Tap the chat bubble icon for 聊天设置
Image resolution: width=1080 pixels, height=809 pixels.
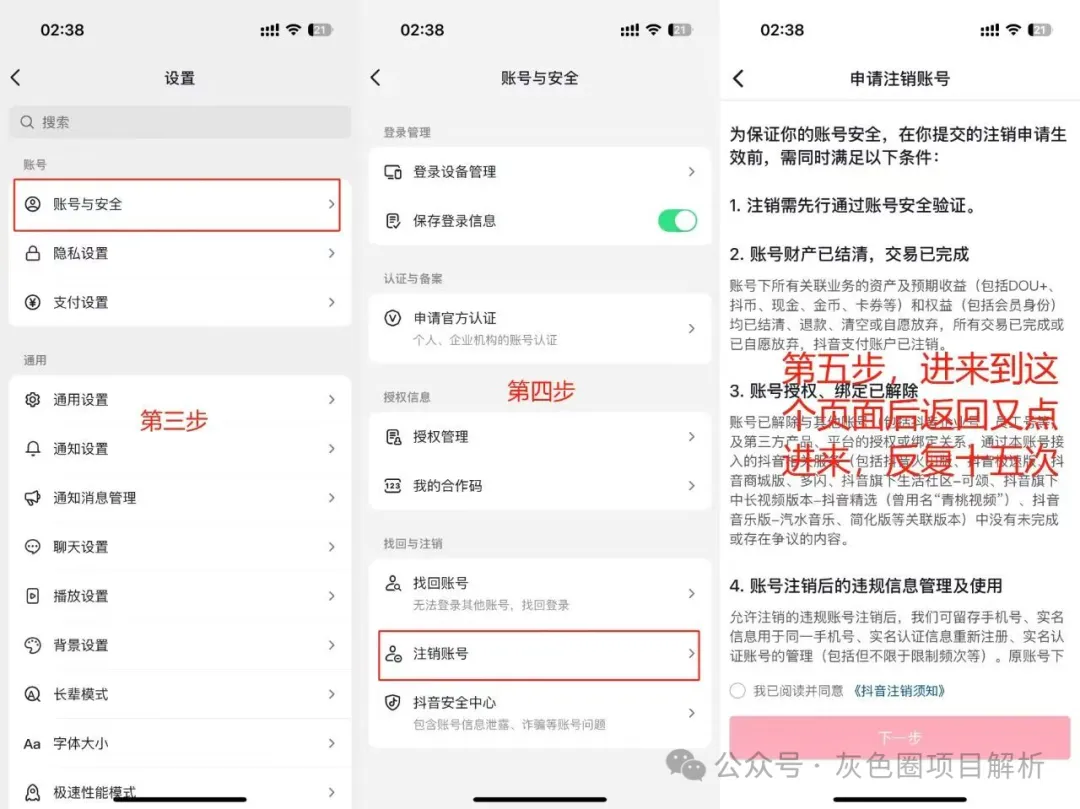pyautogui.click(x=33, y=547)
